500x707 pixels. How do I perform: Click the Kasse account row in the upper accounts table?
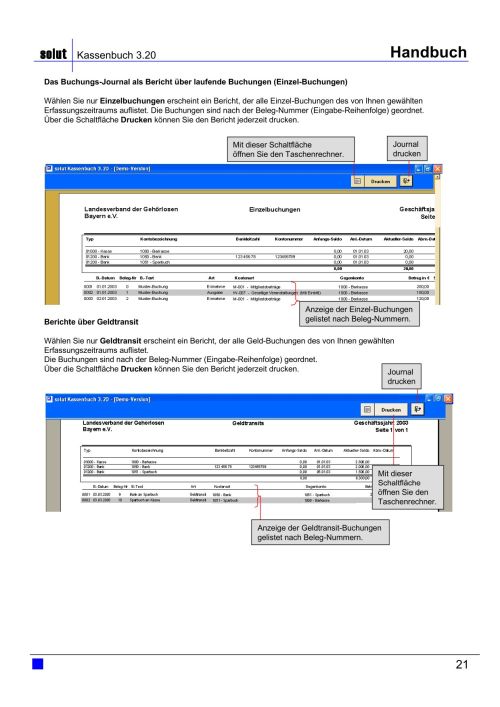point(259,251)
